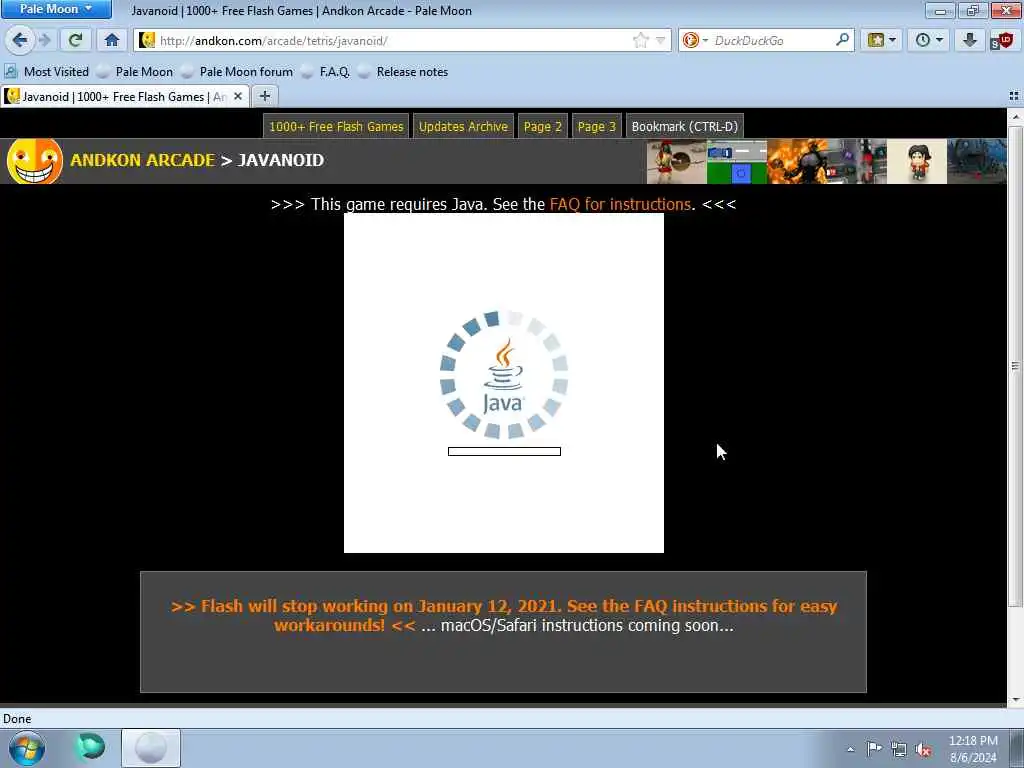Expand the address bar history dropdown arrow
This screenshot has height=768, width=1024.
pos(660,40)
